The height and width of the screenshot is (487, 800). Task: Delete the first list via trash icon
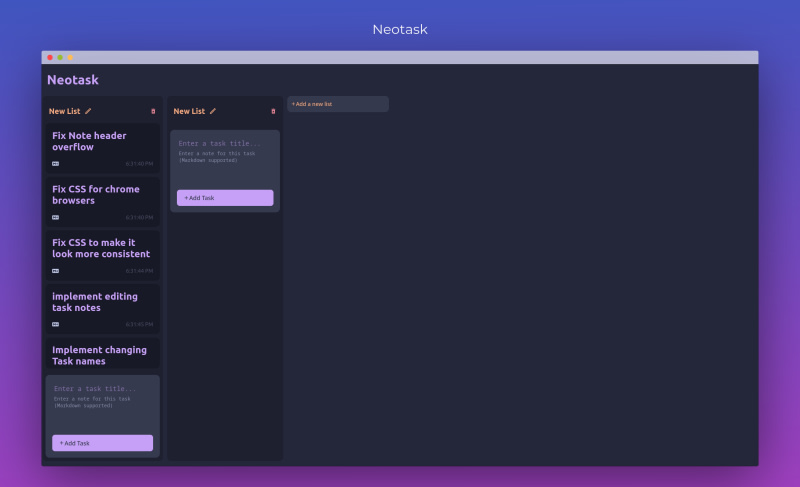153,111
